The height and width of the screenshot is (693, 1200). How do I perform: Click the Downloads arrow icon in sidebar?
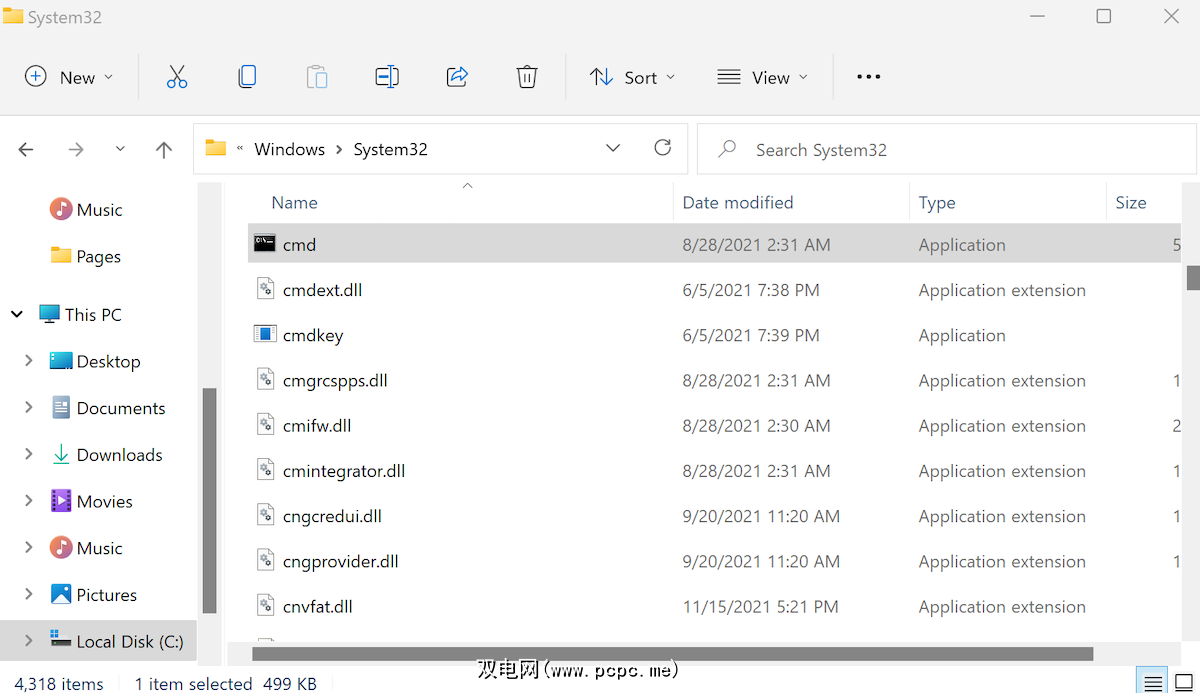coord(61,454)
